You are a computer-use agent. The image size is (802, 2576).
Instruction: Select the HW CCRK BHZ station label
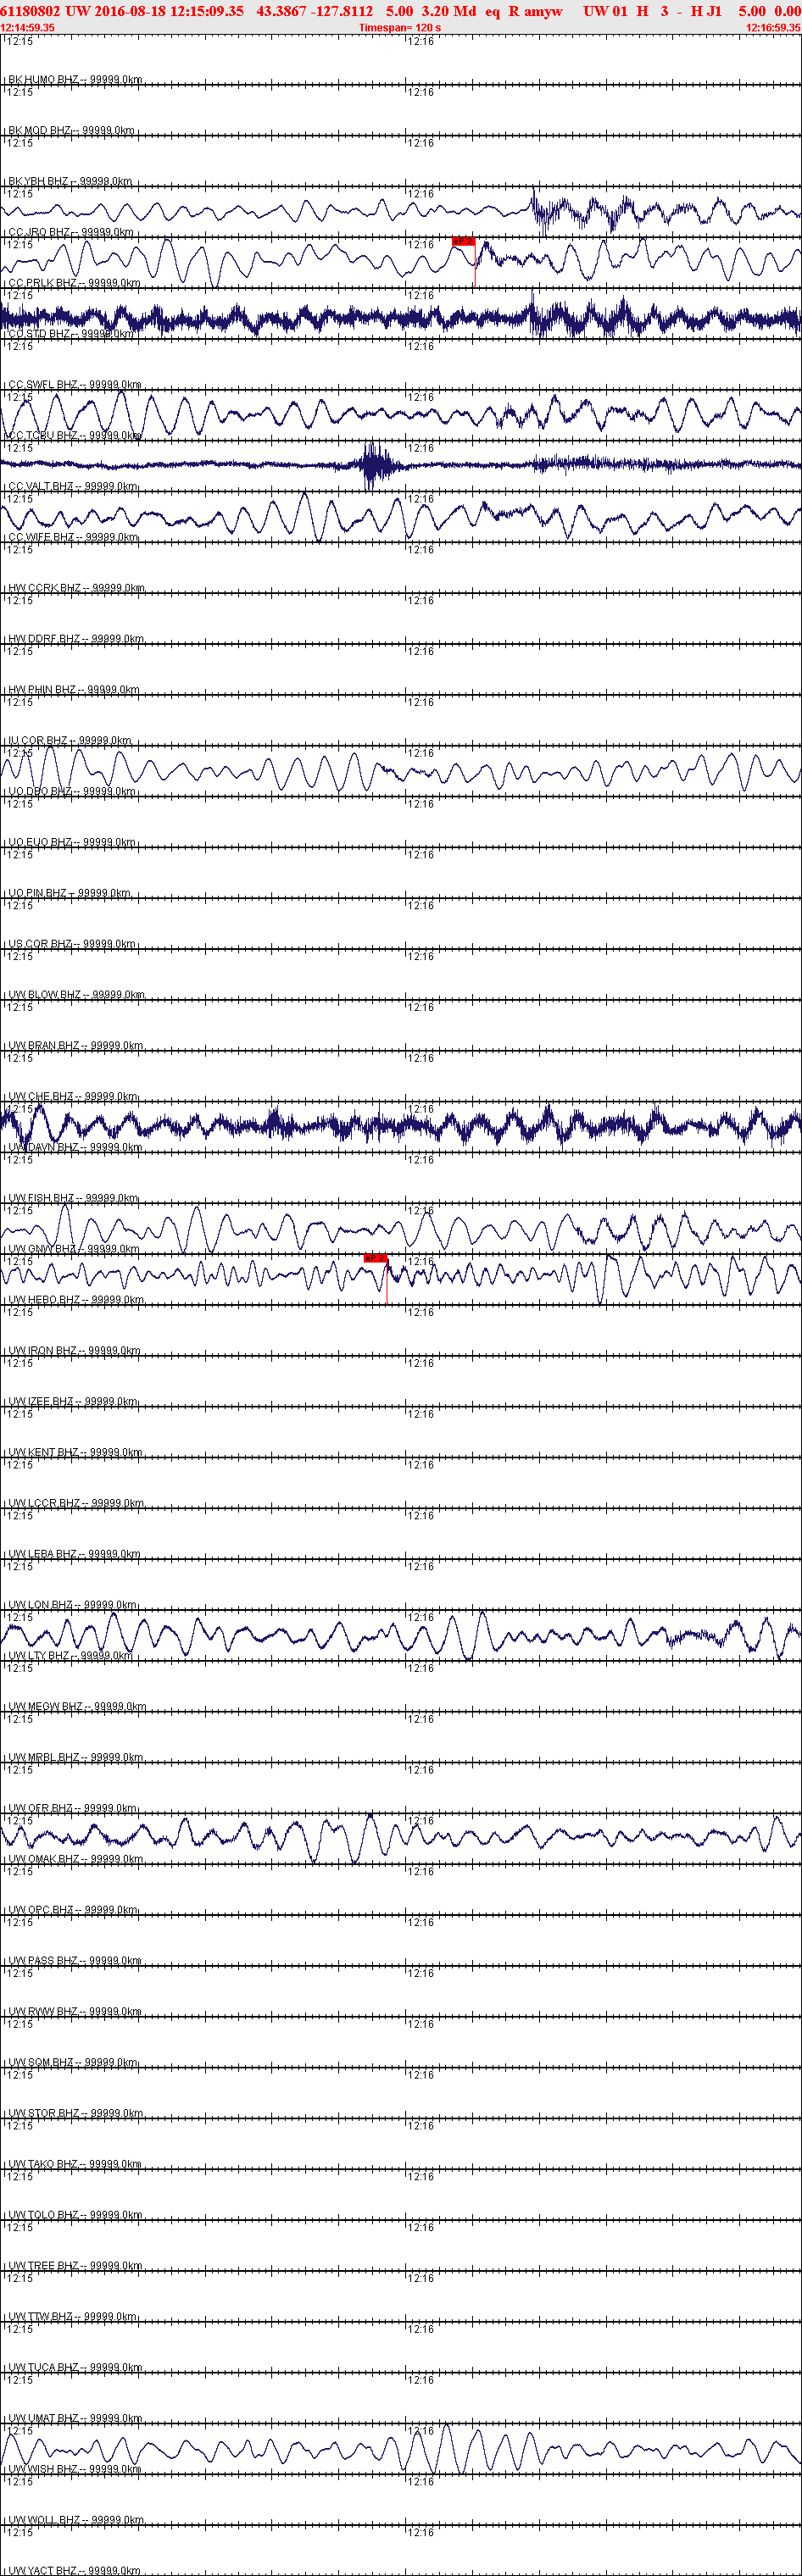pyautogui.click(x=76, y=588)
